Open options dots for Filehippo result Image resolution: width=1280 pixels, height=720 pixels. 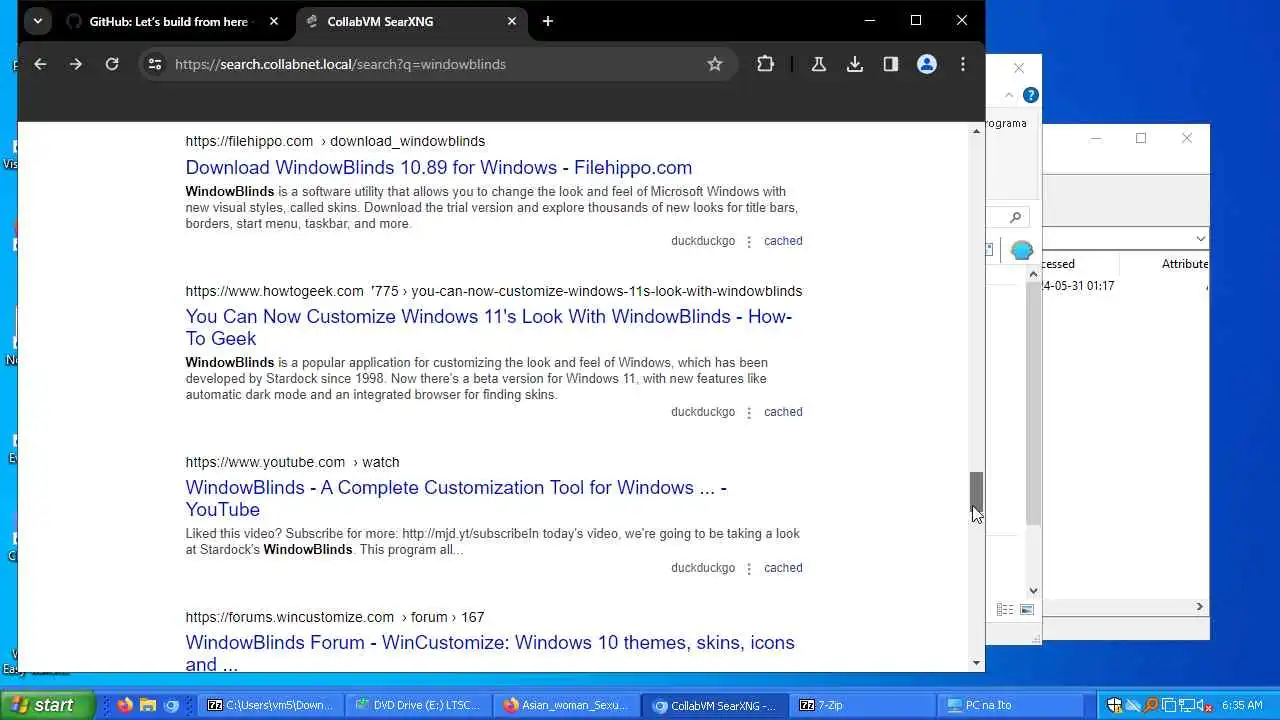[x=749, y=242]
